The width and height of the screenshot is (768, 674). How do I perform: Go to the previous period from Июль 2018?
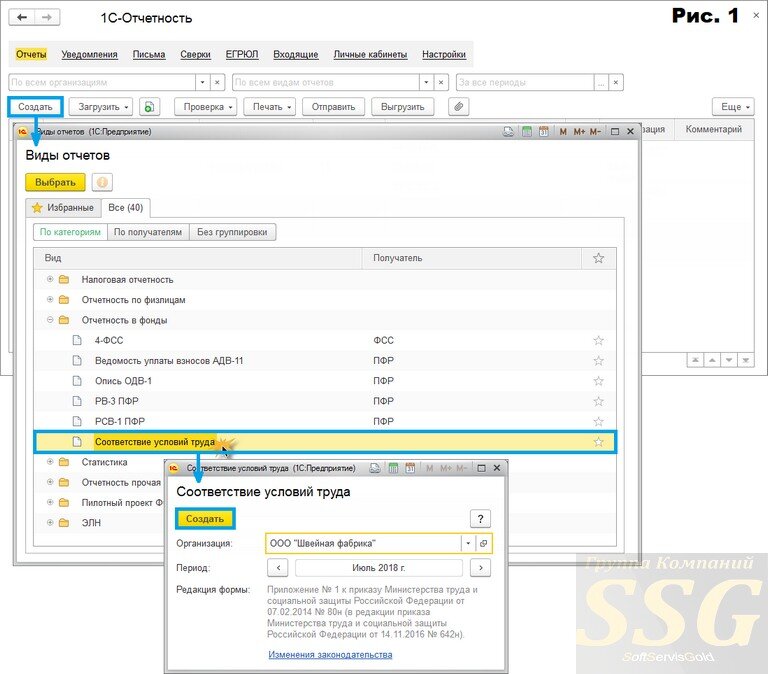point(278,568)
